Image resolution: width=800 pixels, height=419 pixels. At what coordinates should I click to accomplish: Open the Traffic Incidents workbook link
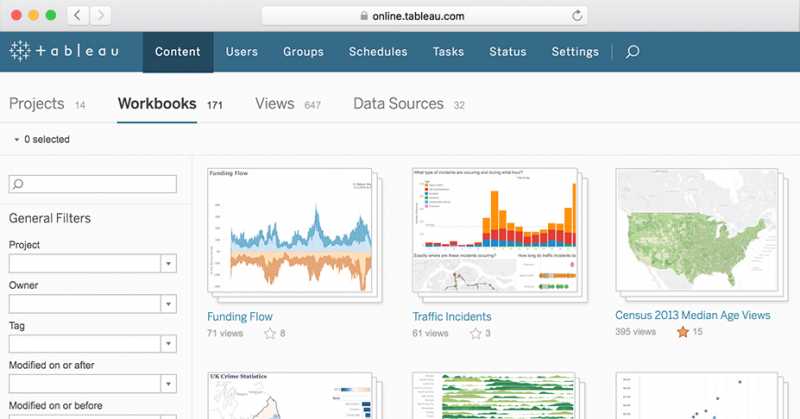click(452, 316)
